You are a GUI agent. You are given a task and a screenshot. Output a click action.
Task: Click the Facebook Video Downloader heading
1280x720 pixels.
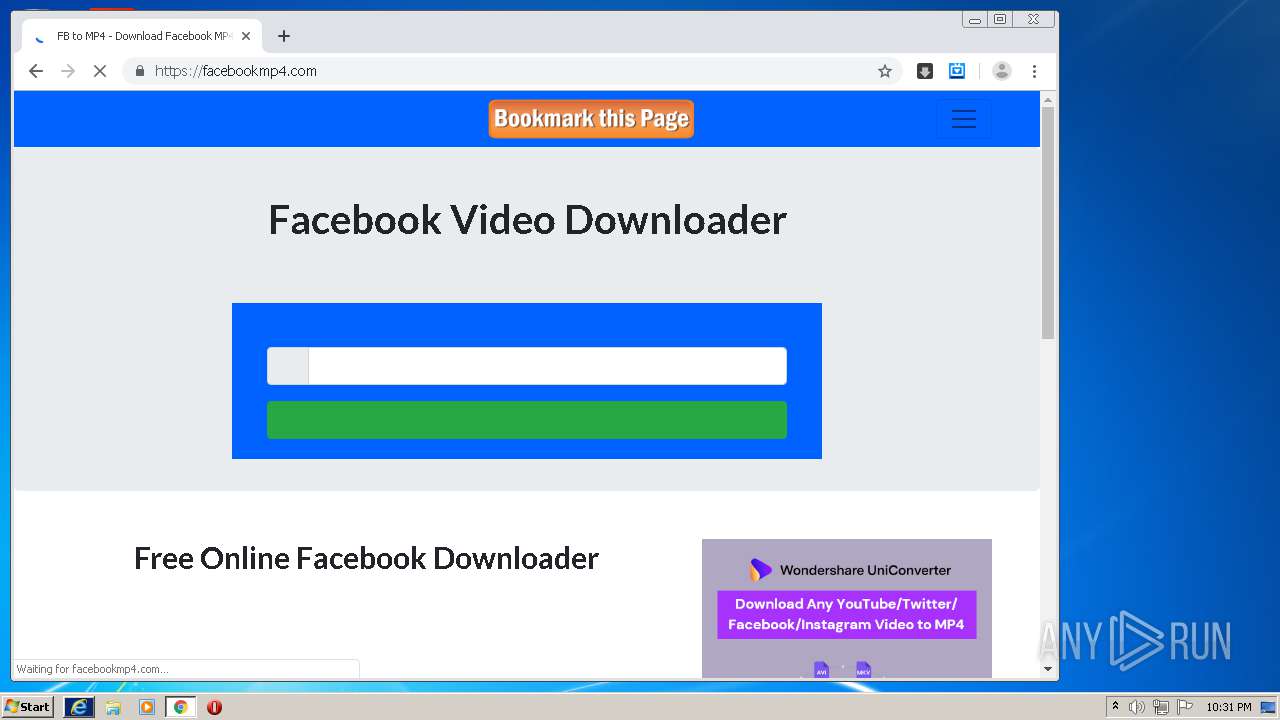click(527, 220)
